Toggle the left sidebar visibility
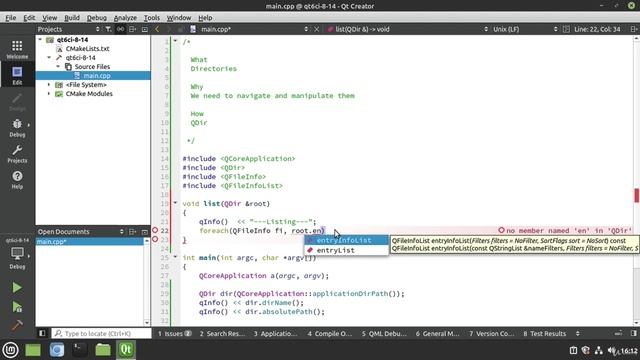This screenshot has height=360, width=640. 42,333
